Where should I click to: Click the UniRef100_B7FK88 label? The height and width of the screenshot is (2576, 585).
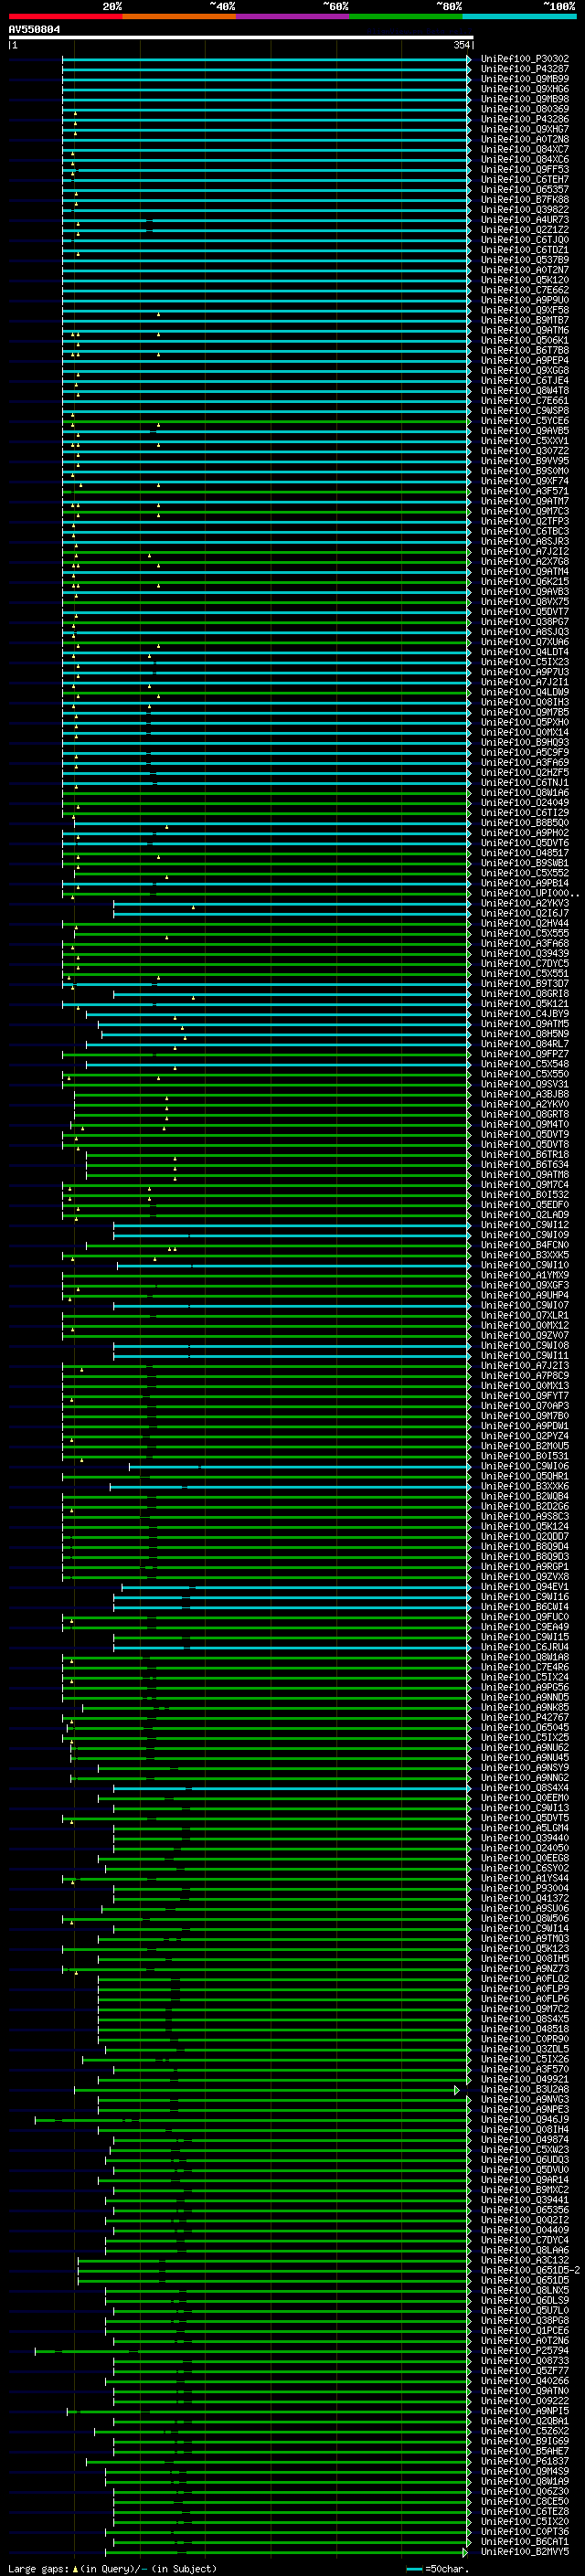tap(525, 200)
